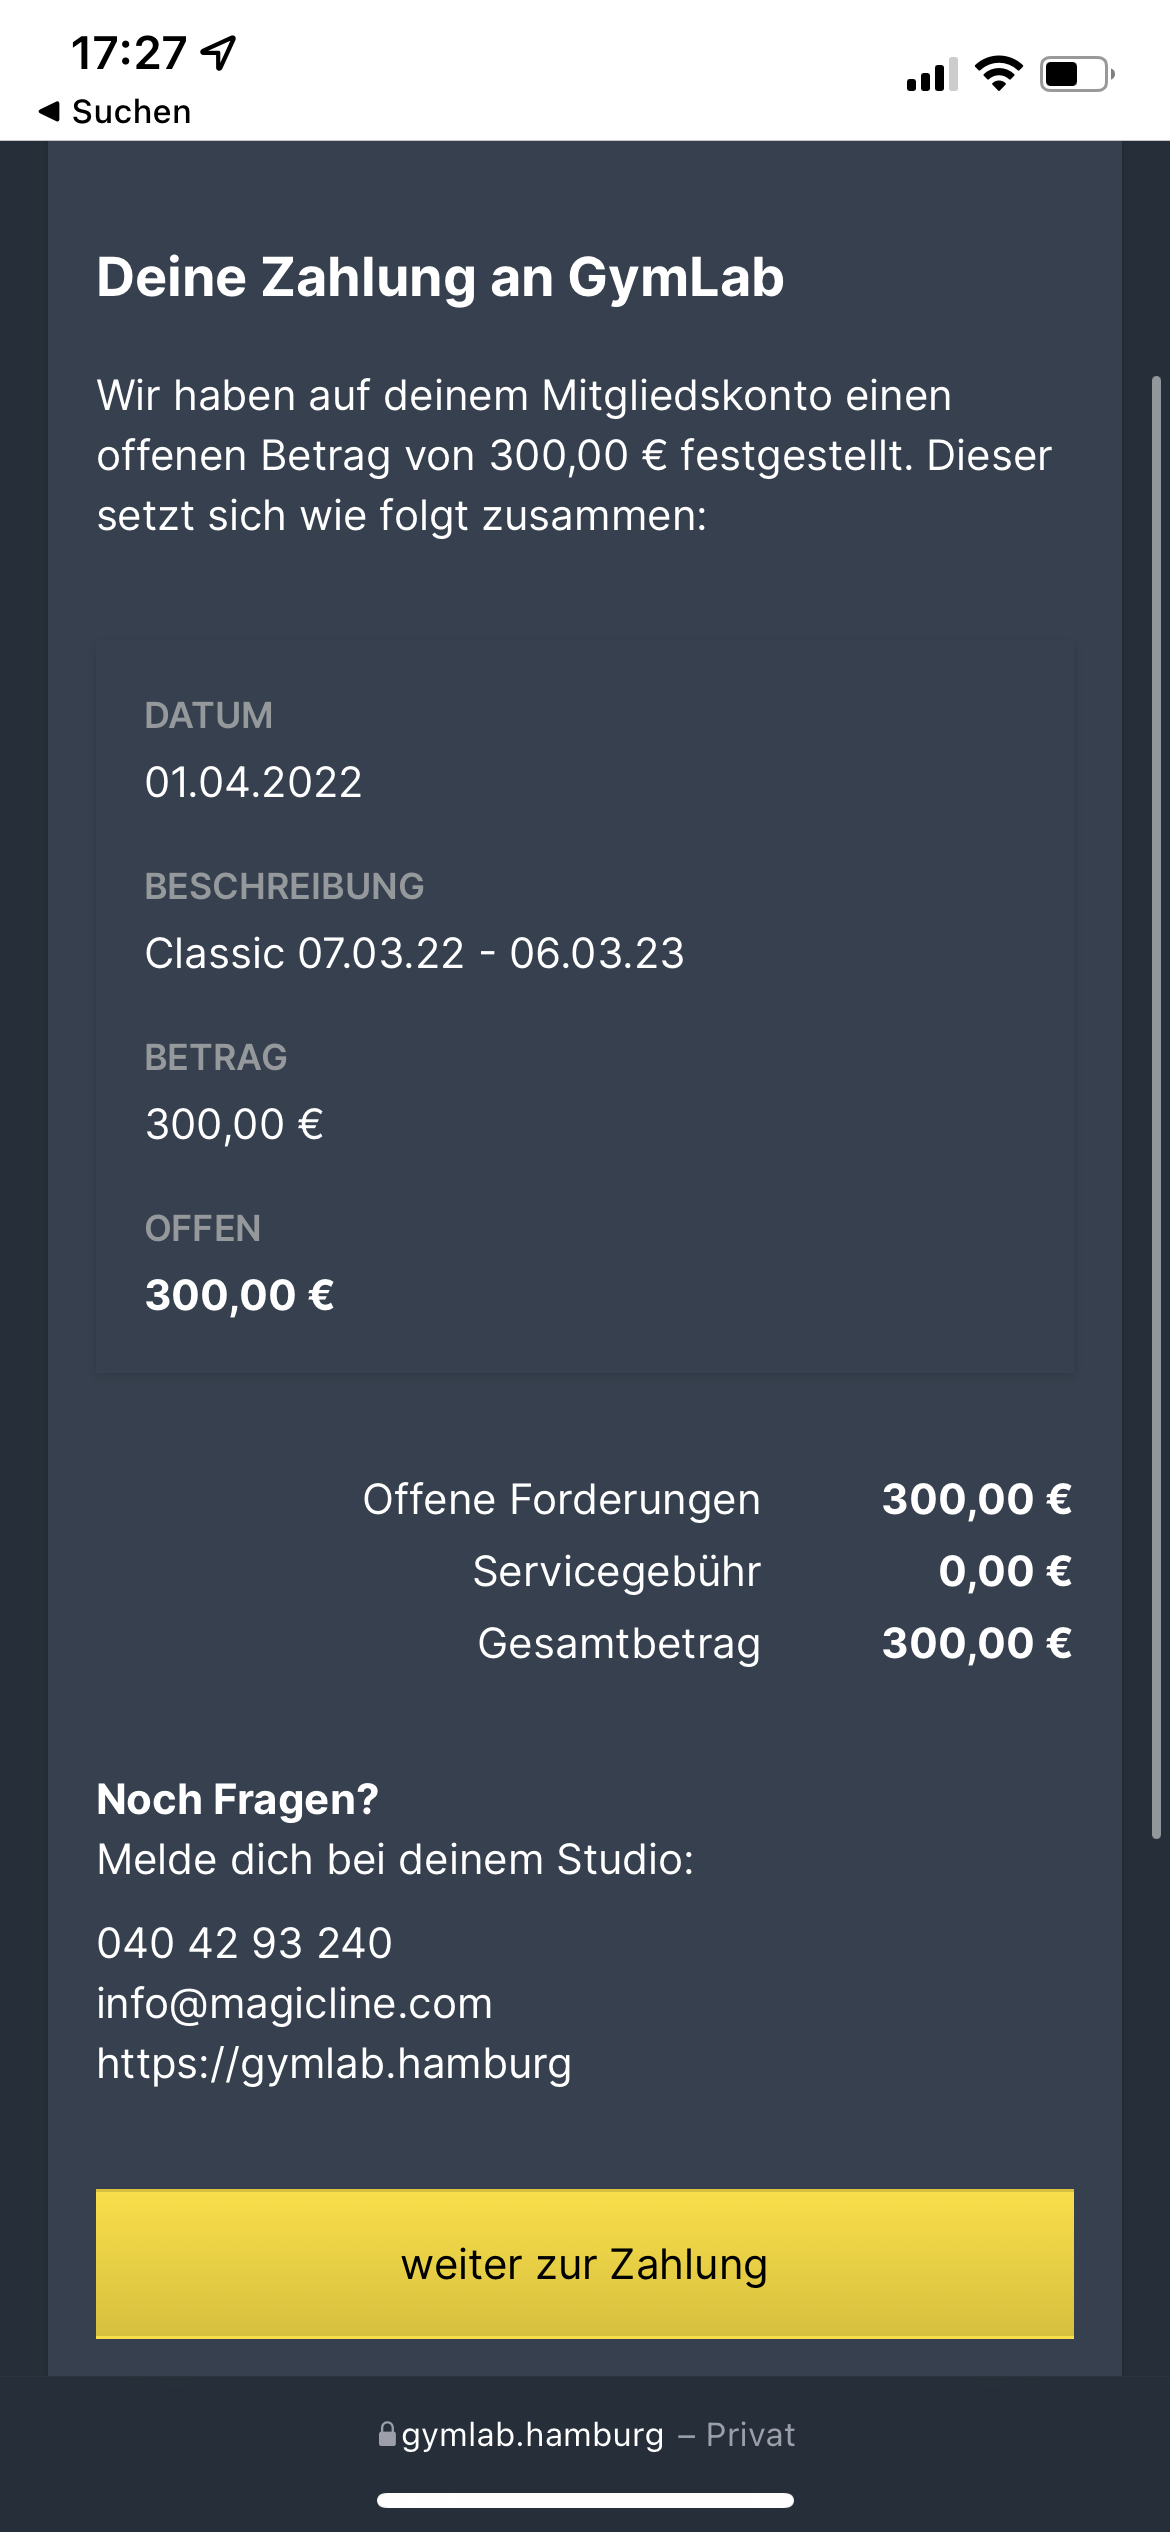1170x2532 pixels.
Task: Tap the Servicegebühr 0,00 € row
Action: click(x=773, y=1571)
